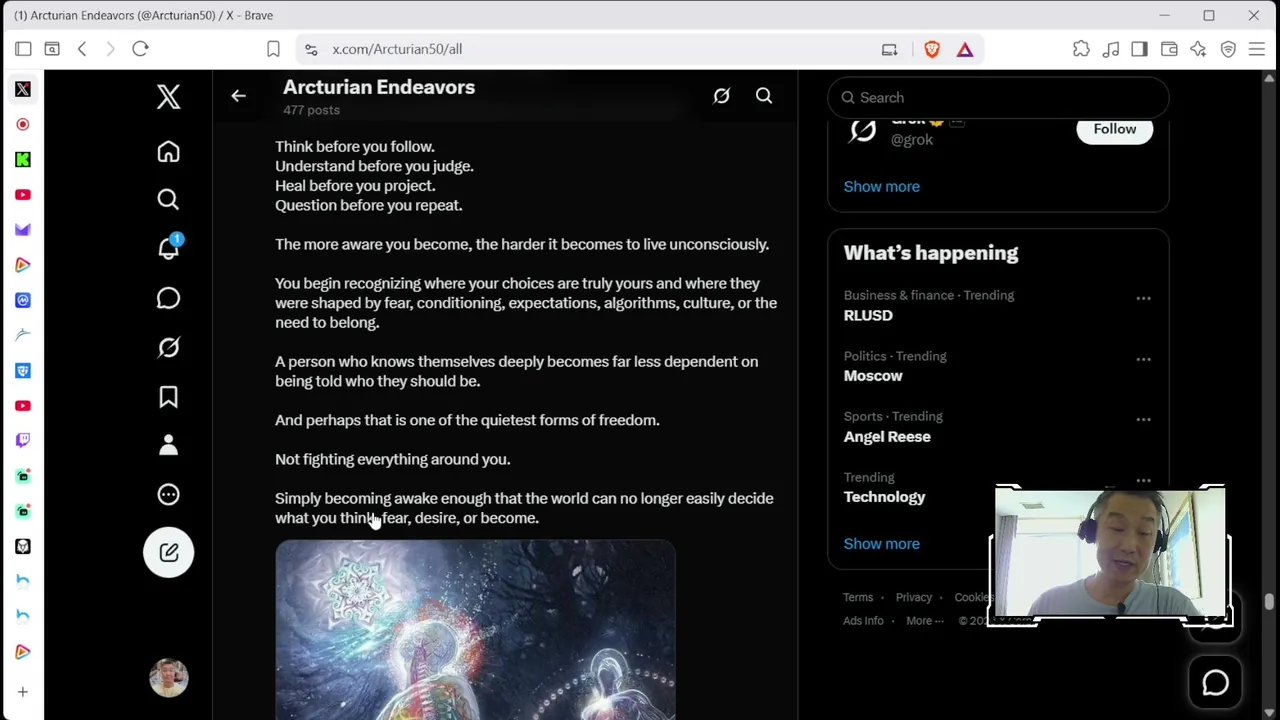Open the Brave Wallet
Image resolution: width=1280 pixels, height=720 pixels.
1169,49
